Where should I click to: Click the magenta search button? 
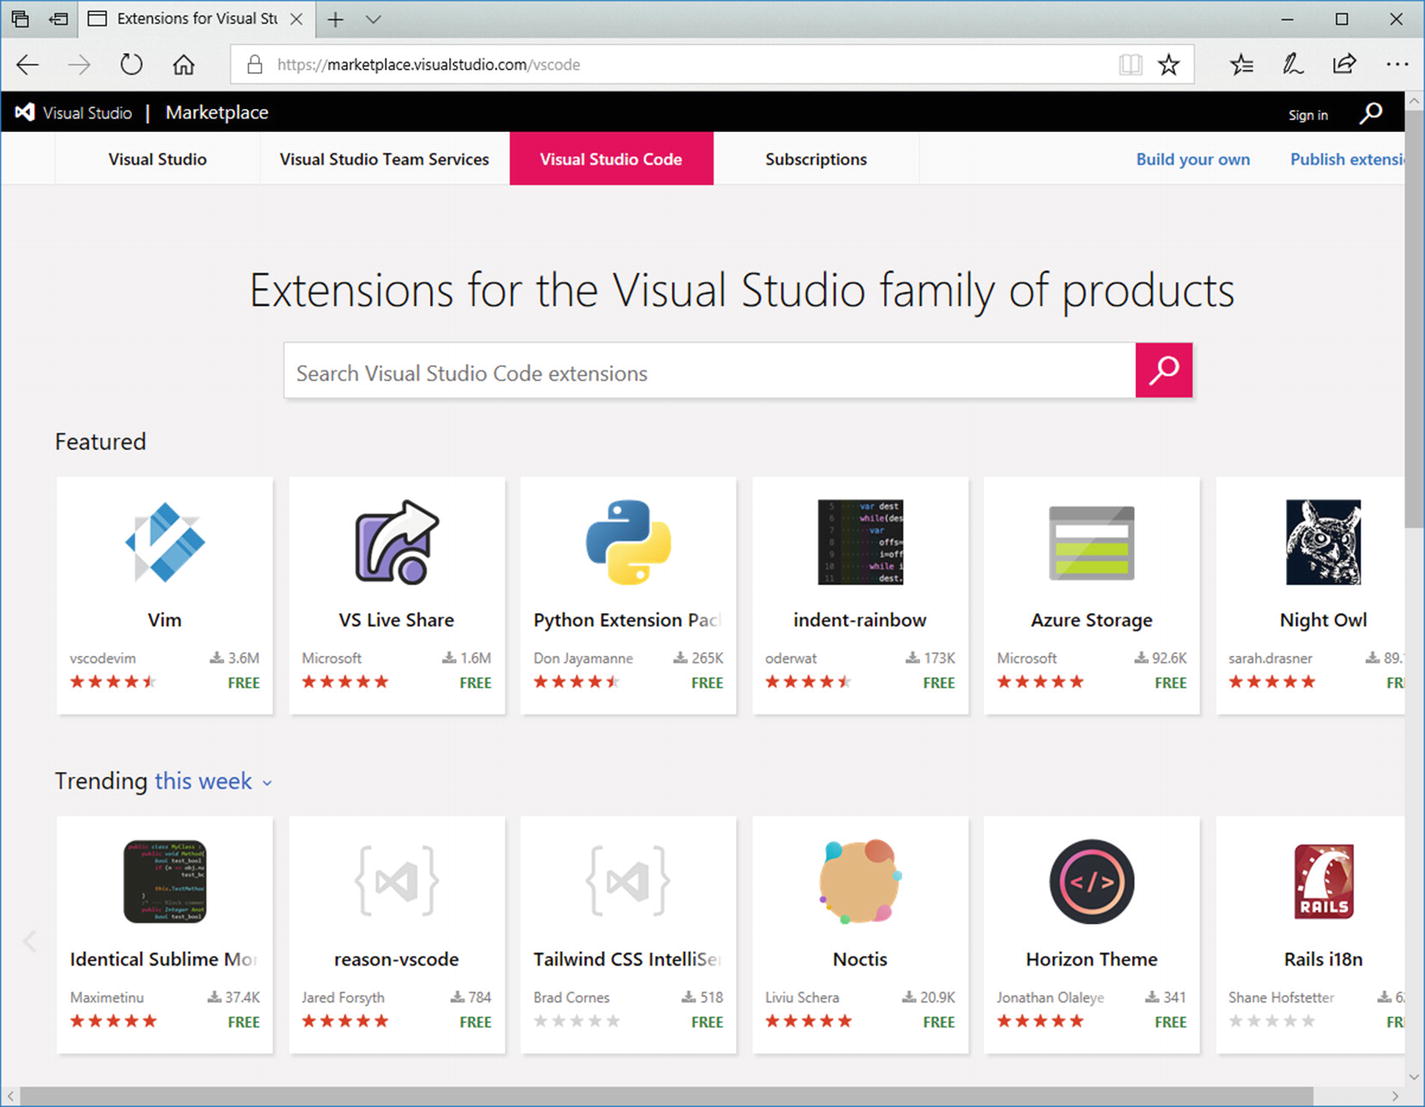click(x=1163, y=371)
